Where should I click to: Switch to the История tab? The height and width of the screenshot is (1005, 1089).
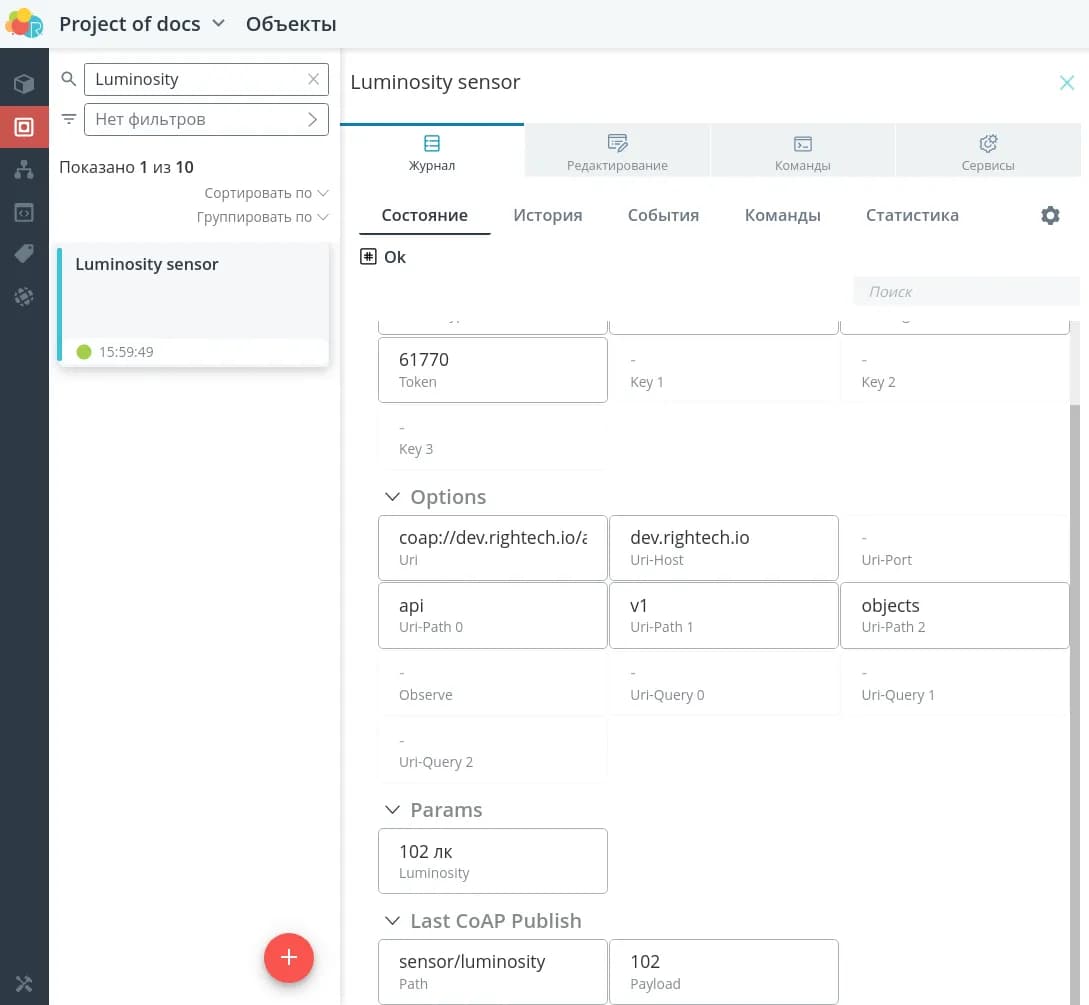(x=547, y=215)
